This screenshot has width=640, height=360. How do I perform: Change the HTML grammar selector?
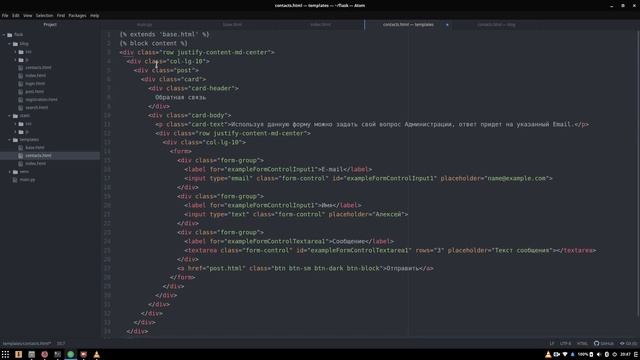coord(582,344)
